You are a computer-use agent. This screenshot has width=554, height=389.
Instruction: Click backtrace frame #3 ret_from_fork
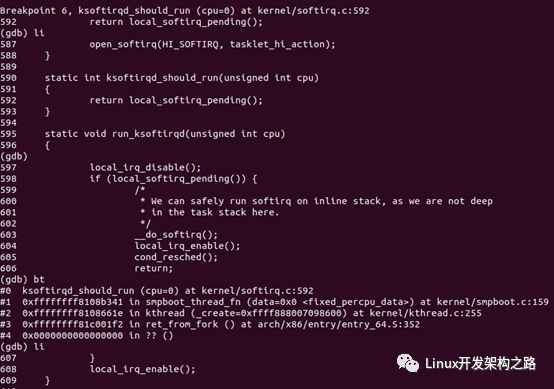(x=210, y=325)
